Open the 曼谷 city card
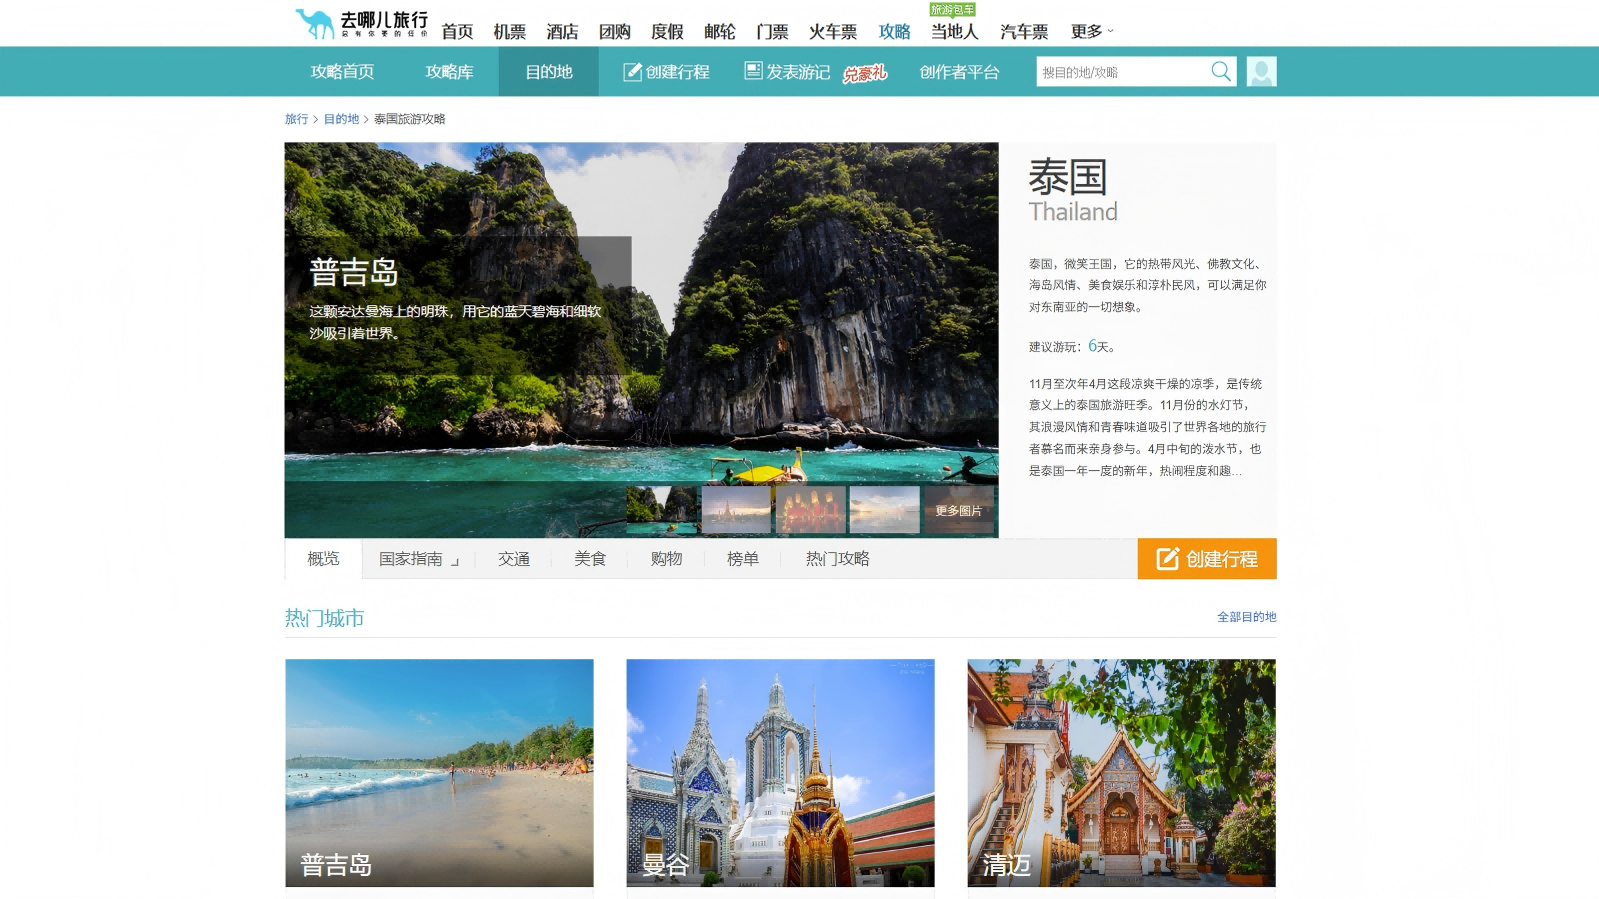Viewport: 1599px width, 899px height. [x=780, y=772]
